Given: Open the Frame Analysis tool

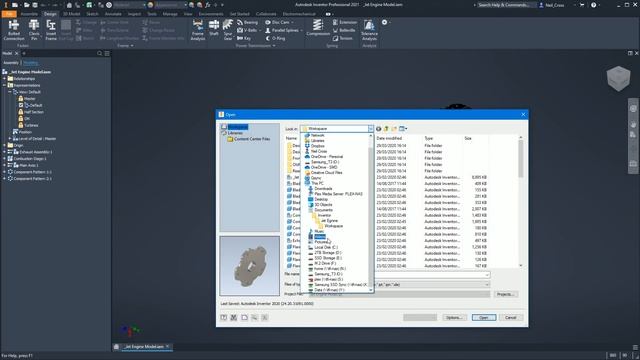Looking at the screenshot, I should (x=198, y=30).
